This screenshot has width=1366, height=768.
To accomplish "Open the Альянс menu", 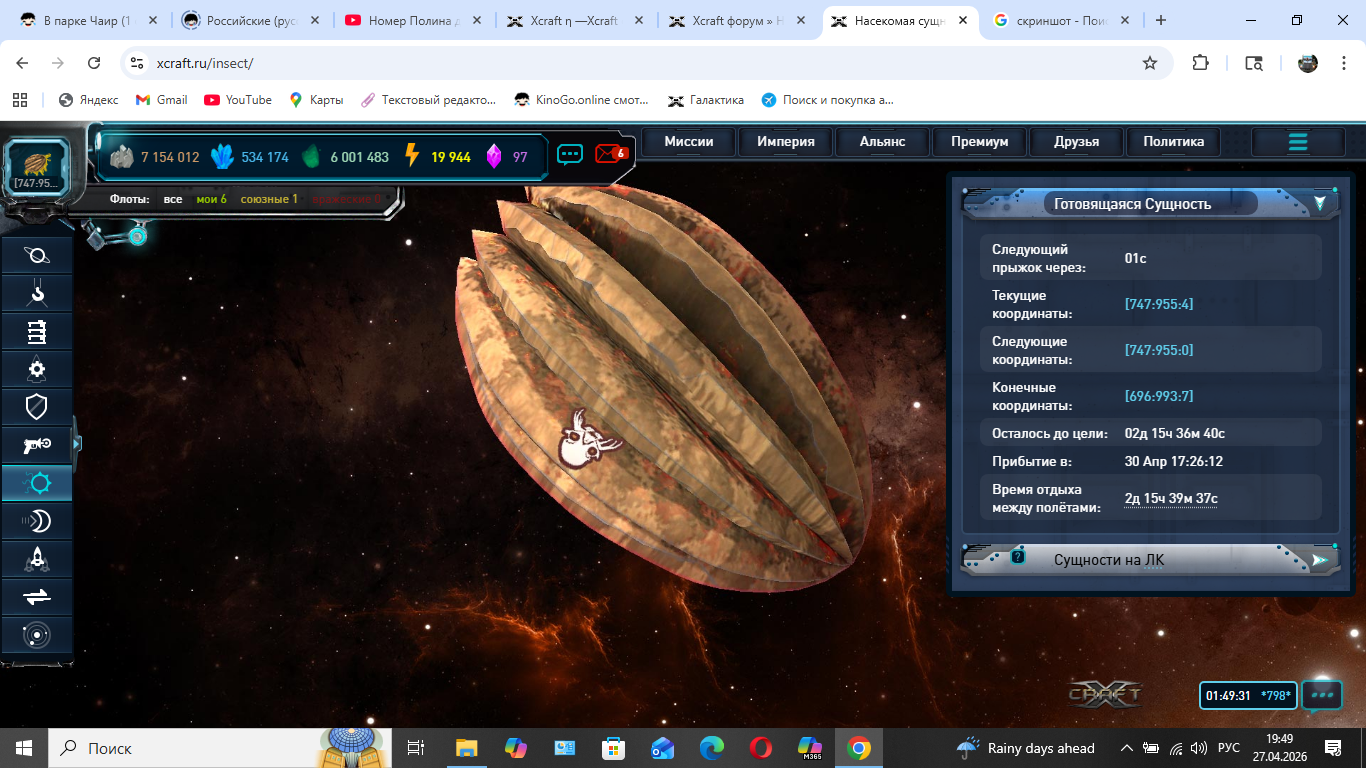I will pyautogui.click(x=882, y=142).
